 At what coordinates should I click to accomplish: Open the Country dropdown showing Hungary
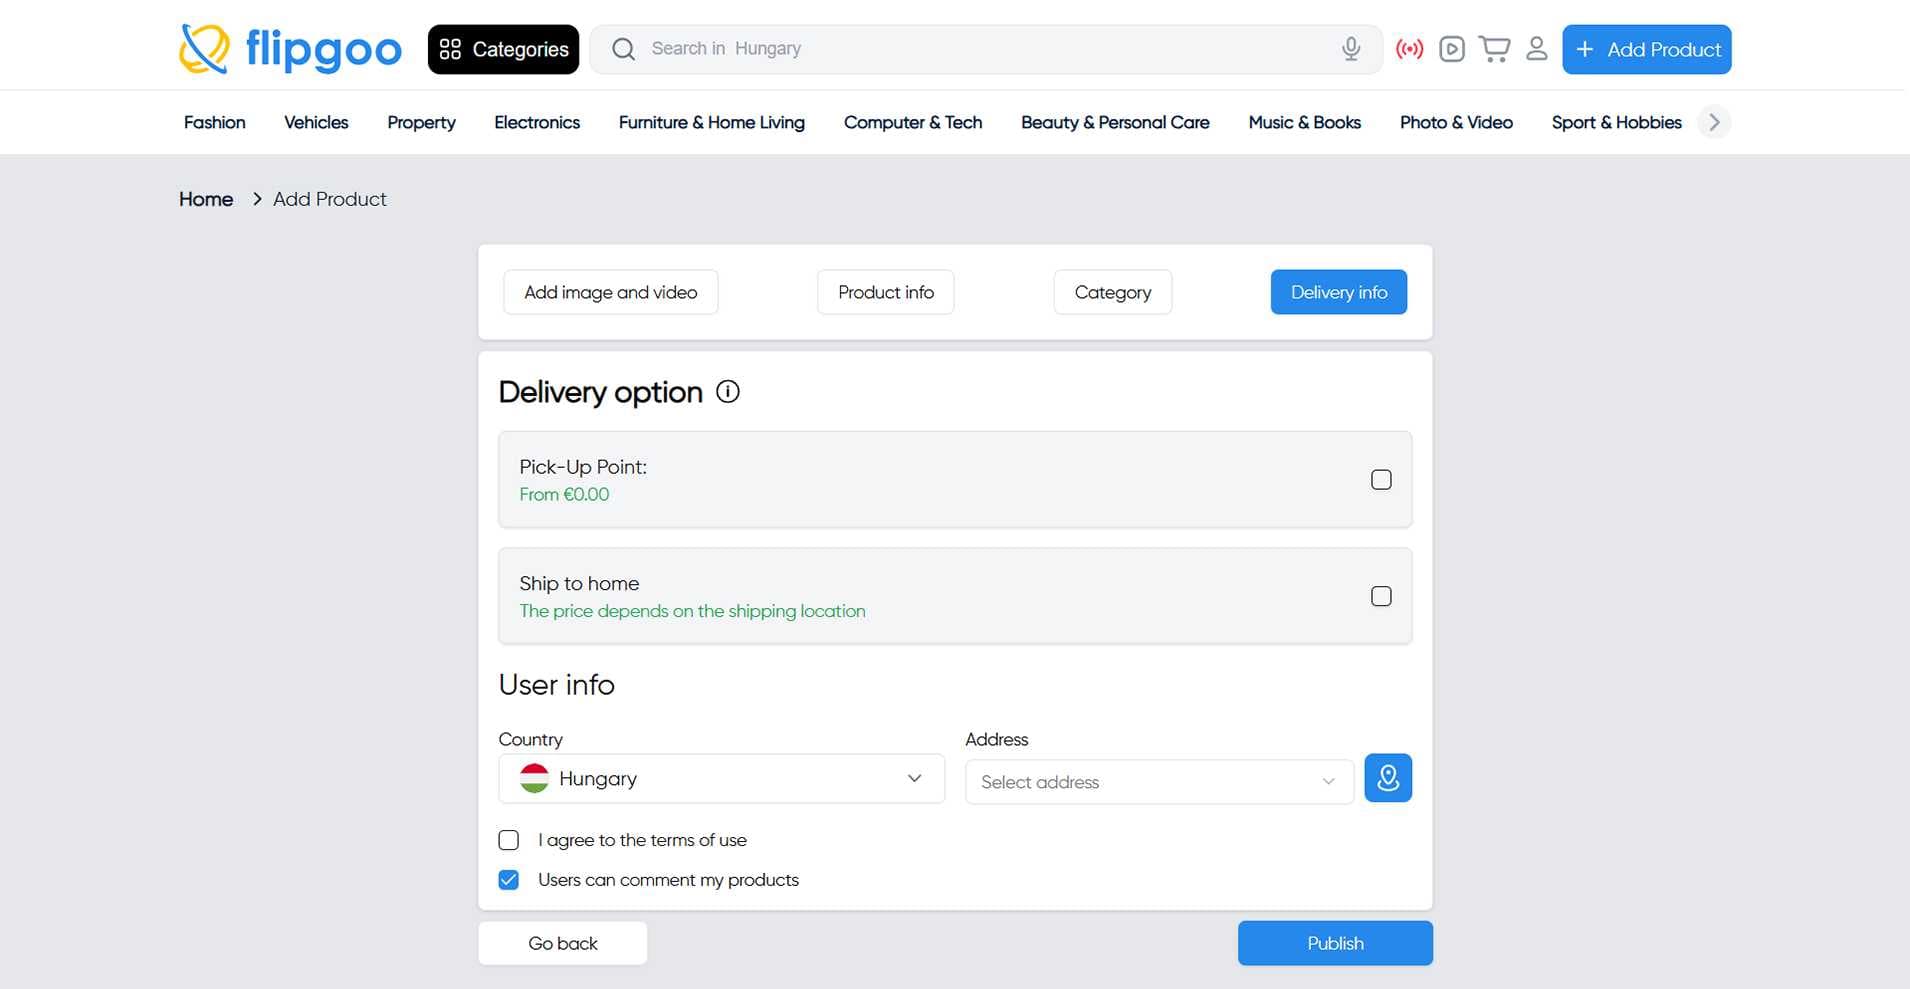coord(721,779)
